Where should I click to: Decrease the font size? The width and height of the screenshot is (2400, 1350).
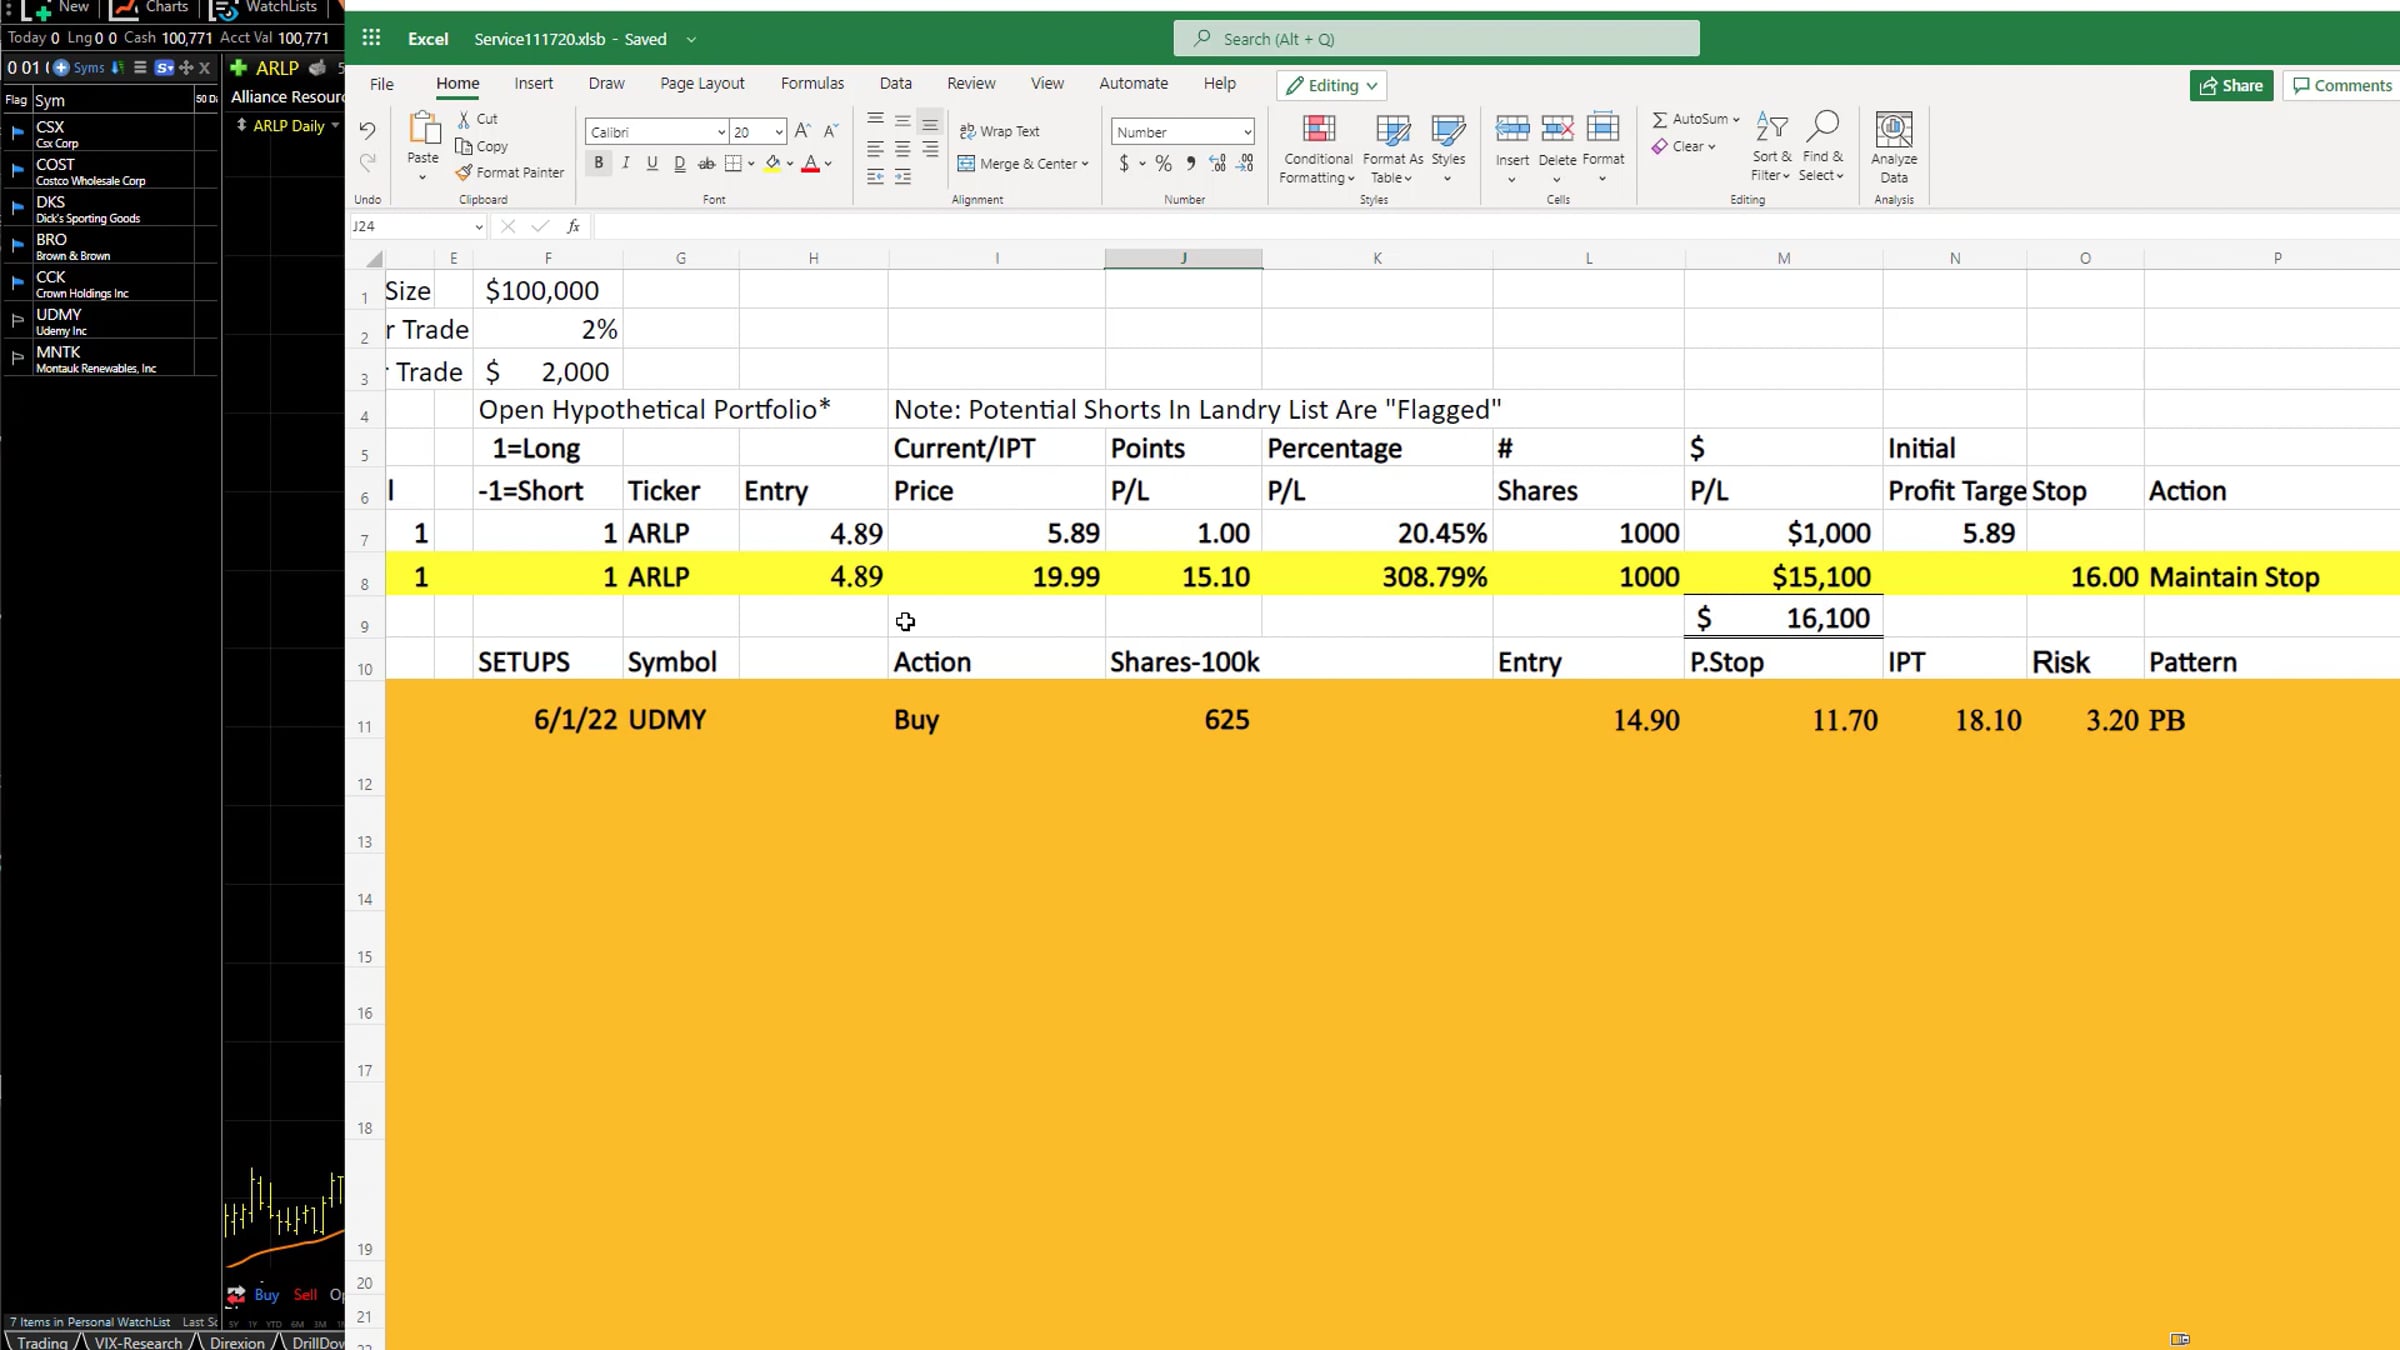point(830,131)
